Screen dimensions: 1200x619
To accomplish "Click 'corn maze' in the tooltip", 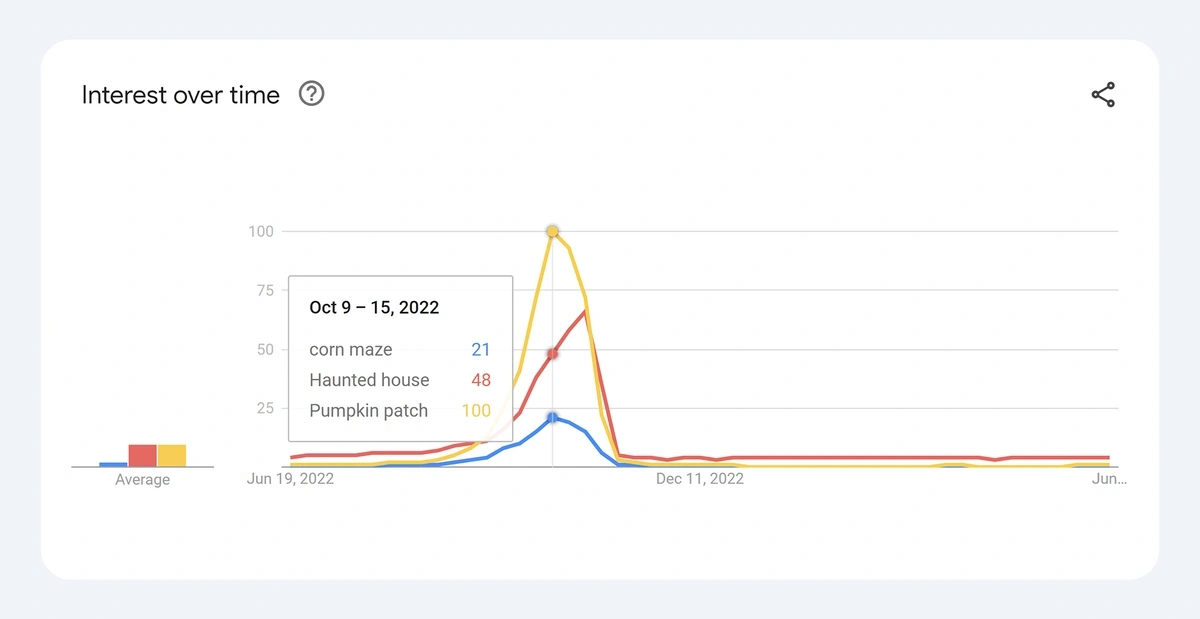I will point(350,350).
